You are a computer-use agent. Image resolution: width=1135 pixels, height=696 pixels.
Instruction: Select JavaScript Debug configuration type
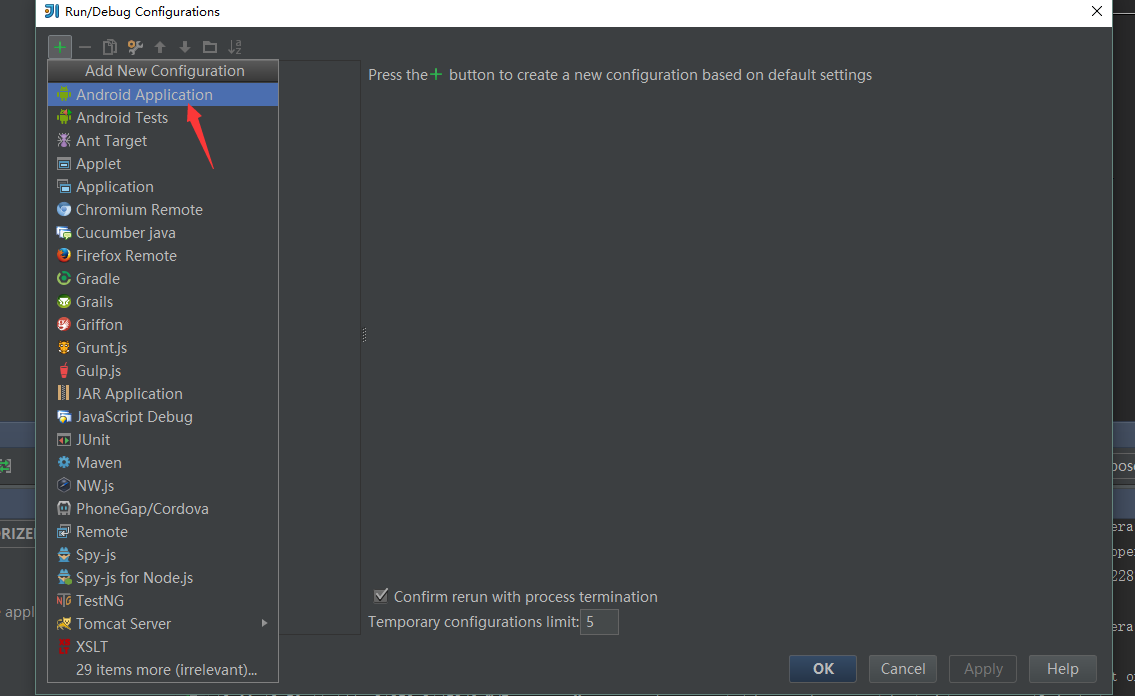[x=163, y=417]
